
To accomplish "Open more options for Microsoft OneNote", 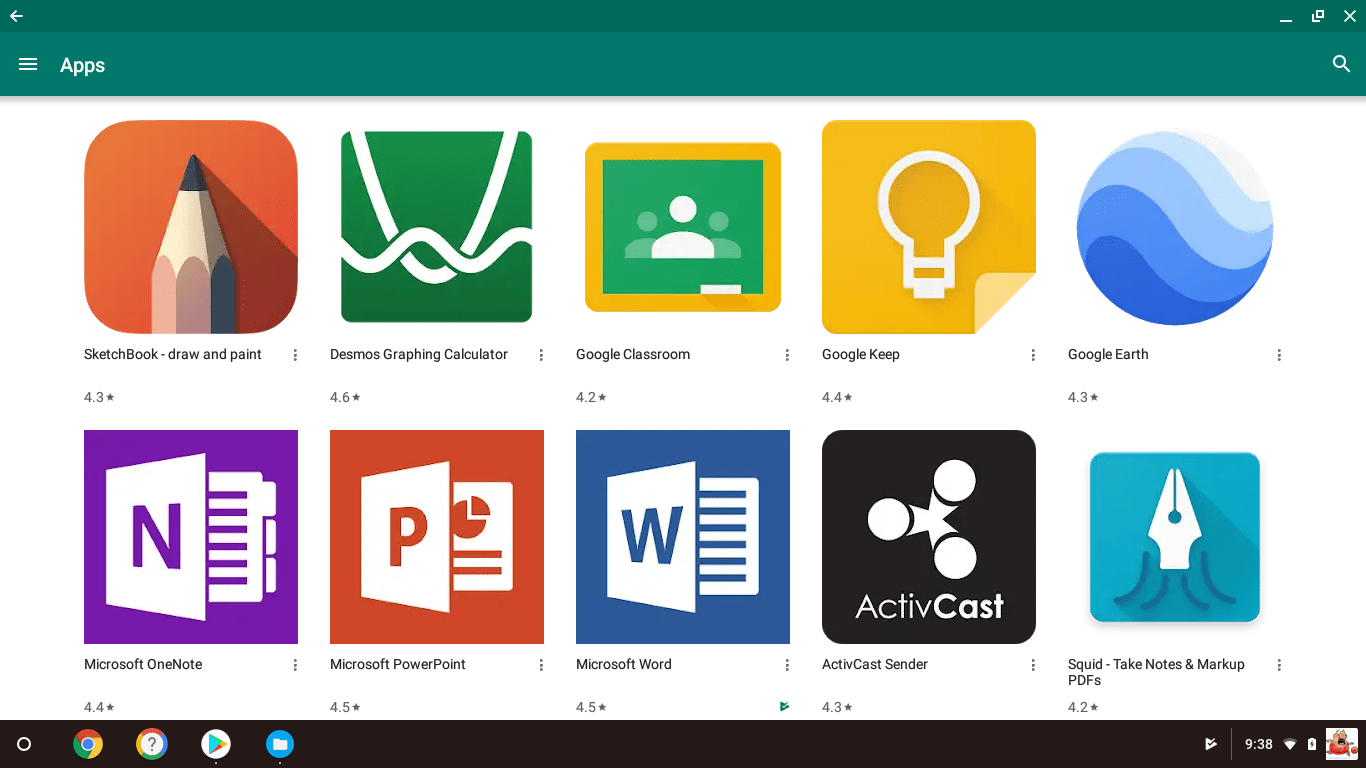I will click(x=295, y=665).
